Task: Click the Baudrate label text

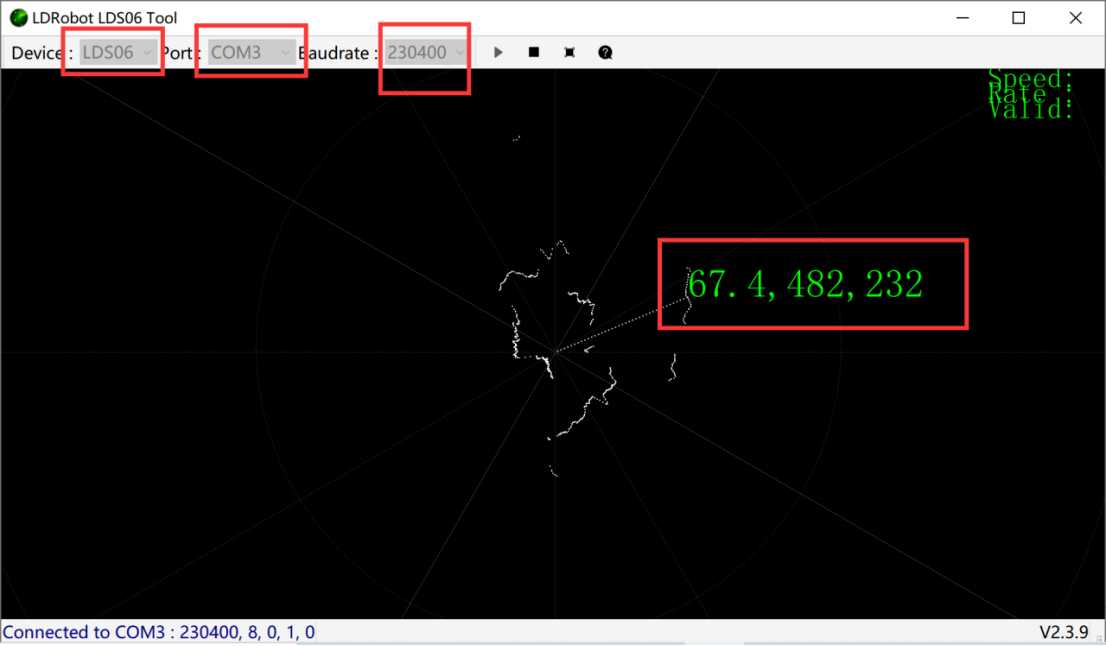Action: [x=338, y=53]
